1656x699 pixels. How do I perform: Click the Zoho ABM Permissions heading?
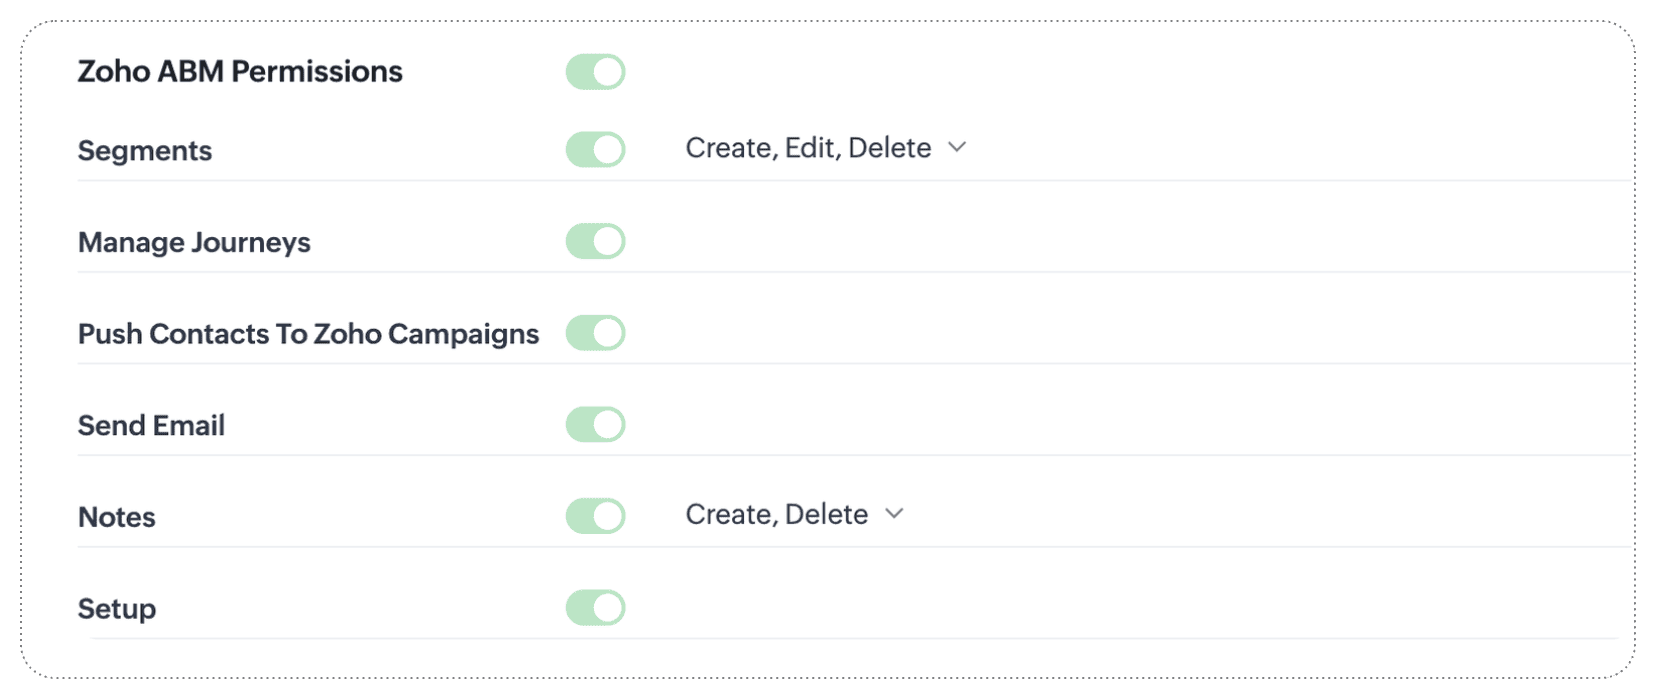click(240, 72)
